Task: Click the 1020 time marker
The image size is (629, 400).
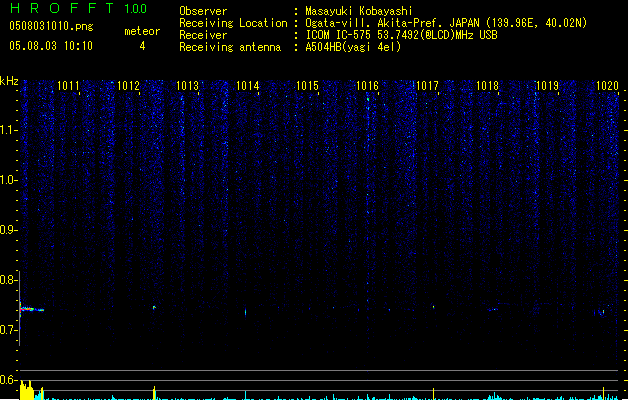Action: (607, 86)
